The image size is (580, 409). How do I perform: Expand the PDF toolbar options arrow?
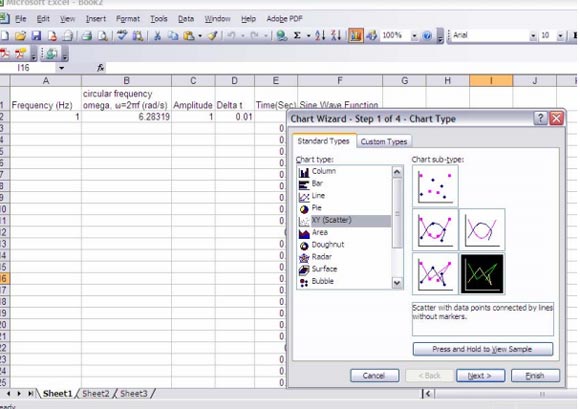click(34, 54)
